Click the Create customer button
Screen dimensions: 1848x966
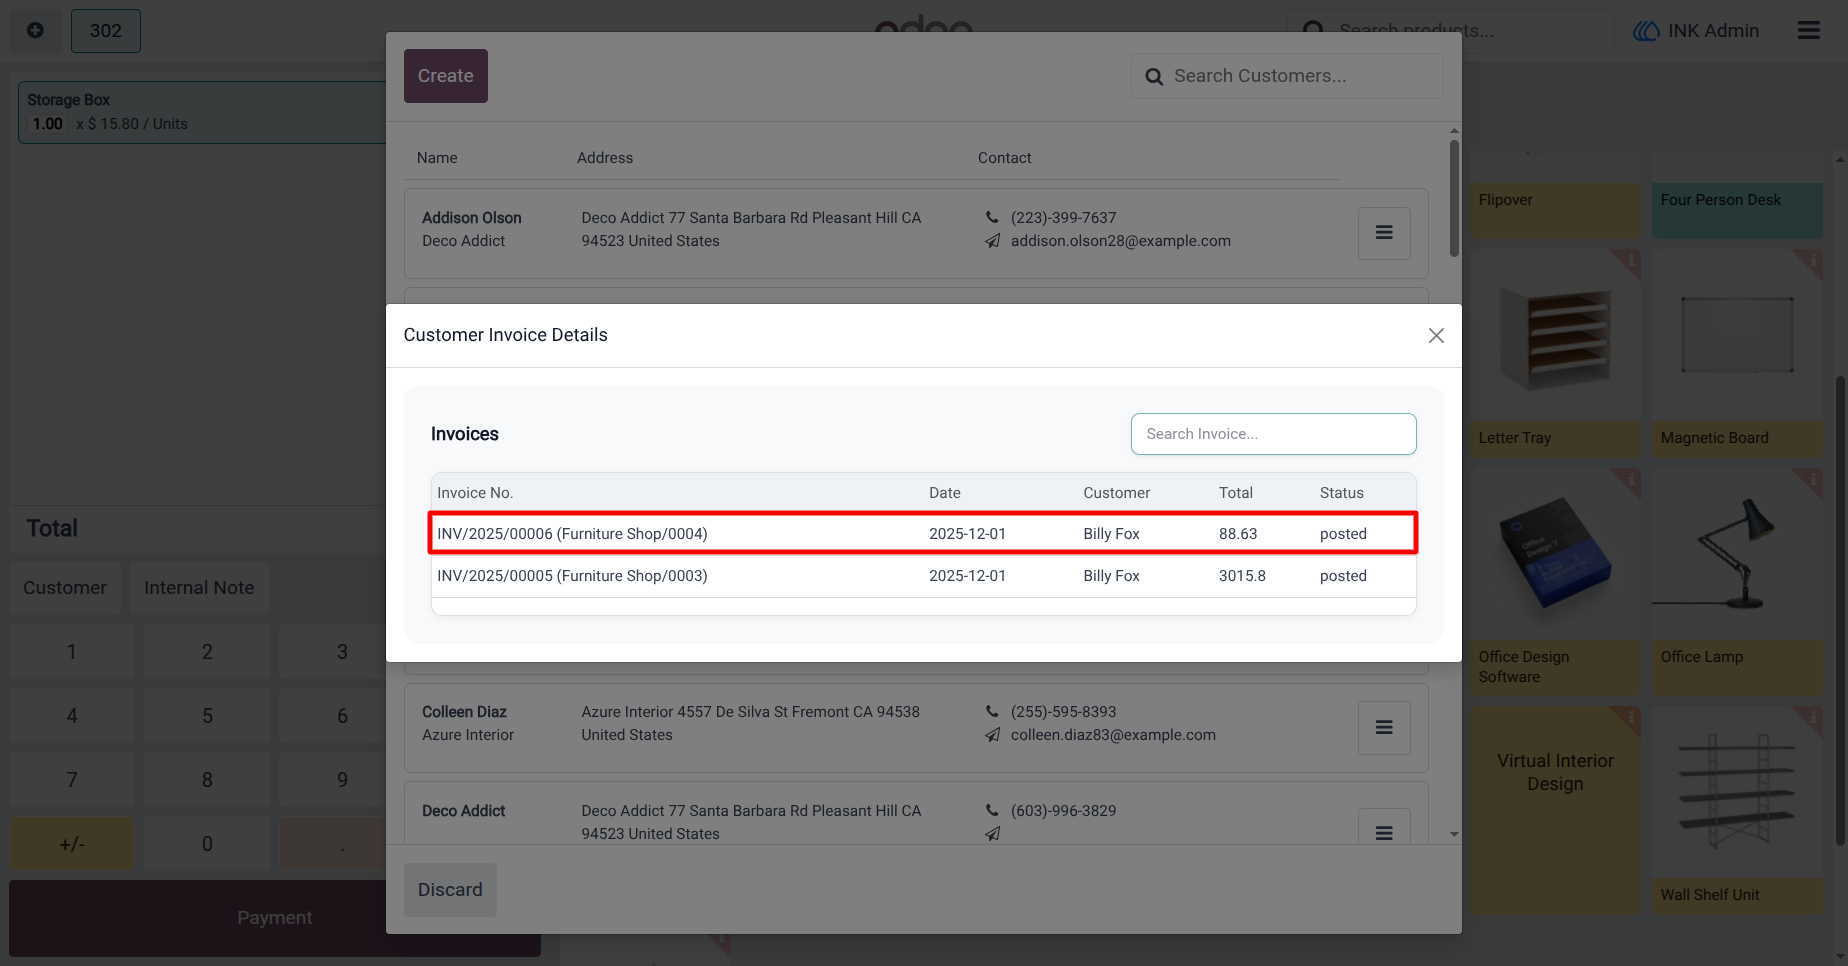(446, 76)
